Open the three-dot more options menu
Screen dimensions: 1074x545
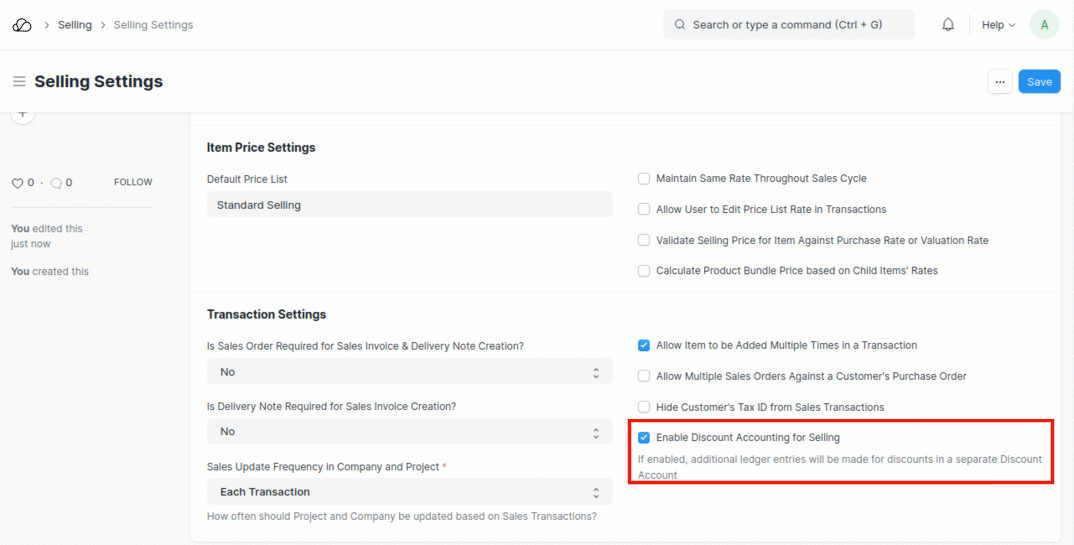pos(999,82)
